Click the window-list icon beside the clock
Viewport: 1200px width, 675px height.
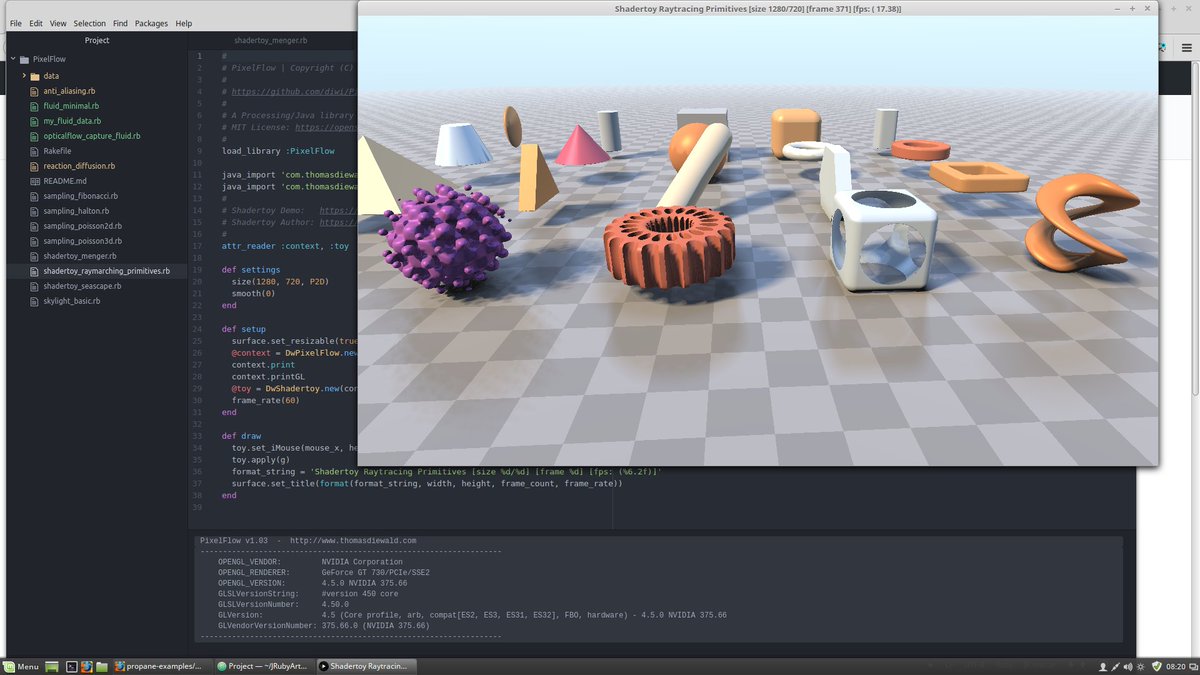(x=1193, y=665)
